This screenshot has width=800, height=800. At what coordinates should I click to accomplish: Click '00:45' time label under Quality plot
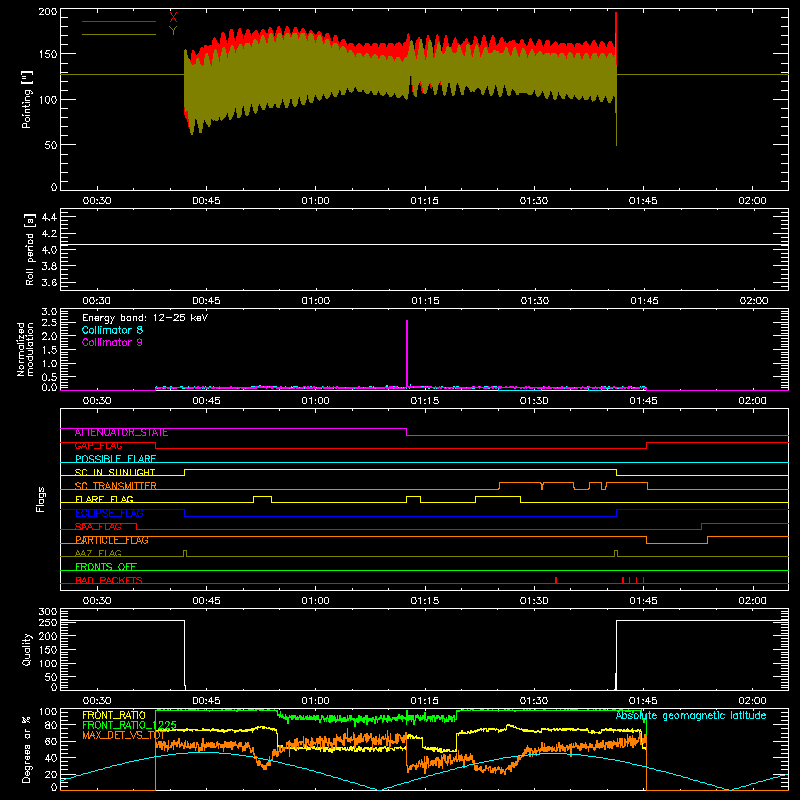(206, 701)
